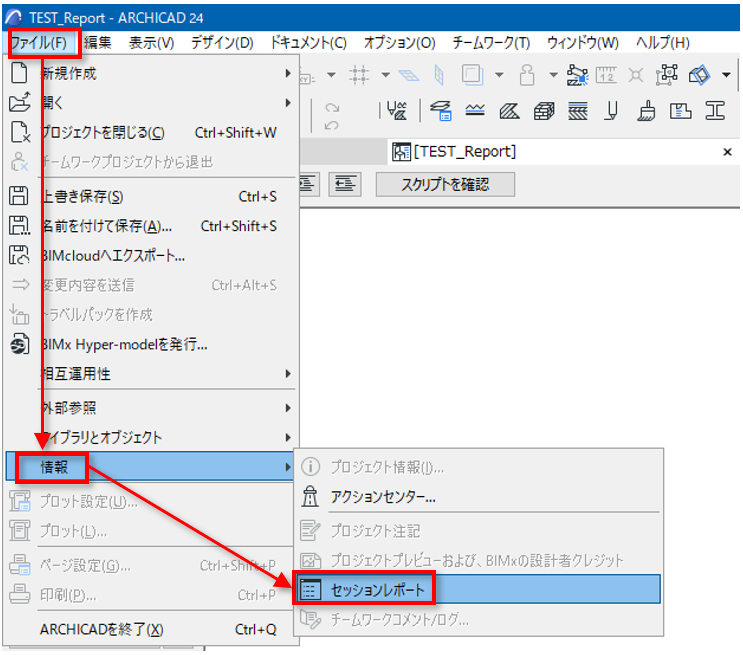
Task: Expand the 外部参照 submenu
Action: tap(151, 408)
